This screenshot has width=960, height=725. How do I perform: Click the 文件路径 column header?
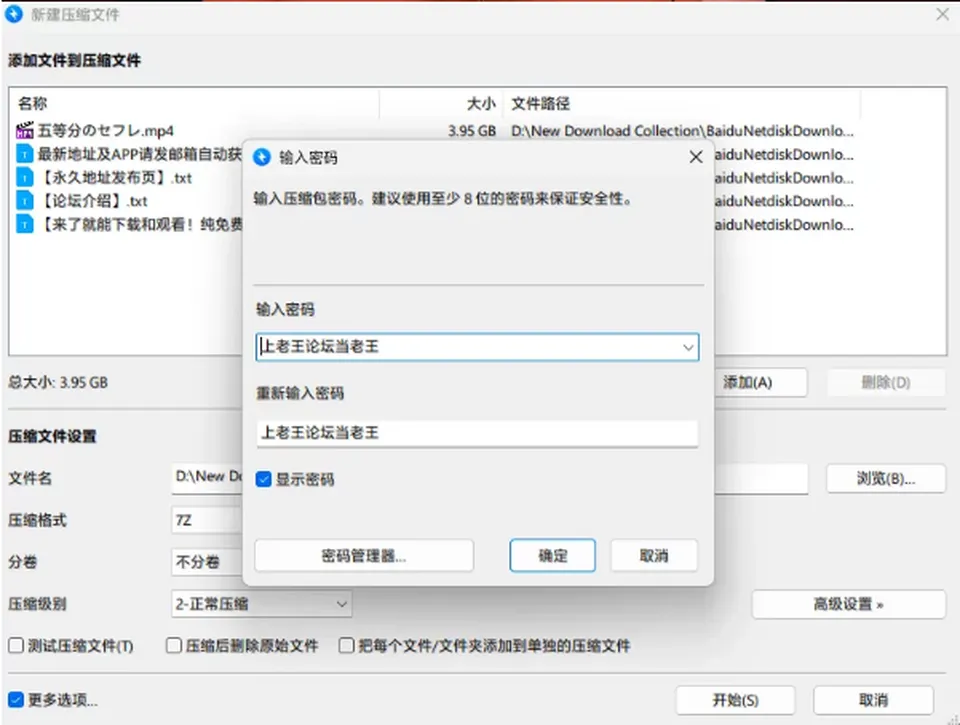click(541, 103)
